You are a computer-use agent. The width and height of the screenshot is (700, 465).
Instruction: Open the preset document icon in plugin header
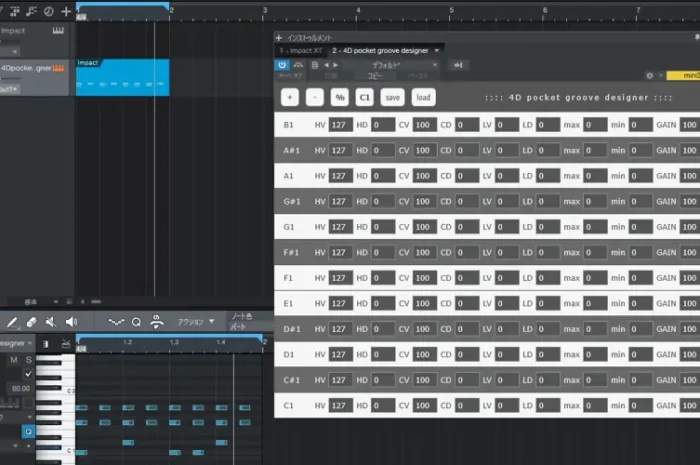pyautogui.click(x=315, y=65)
